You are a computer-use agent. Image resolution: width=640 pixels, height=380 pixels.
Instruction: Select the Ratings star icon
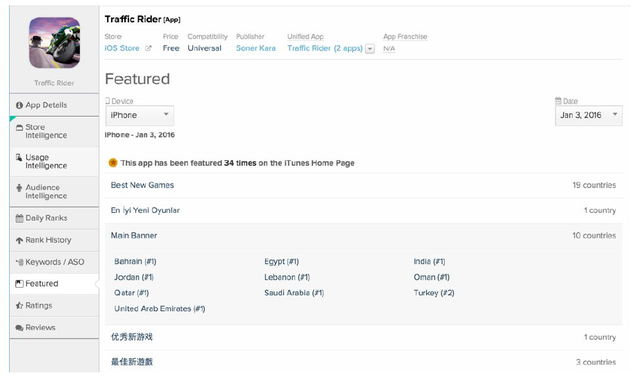pos(19,306)
